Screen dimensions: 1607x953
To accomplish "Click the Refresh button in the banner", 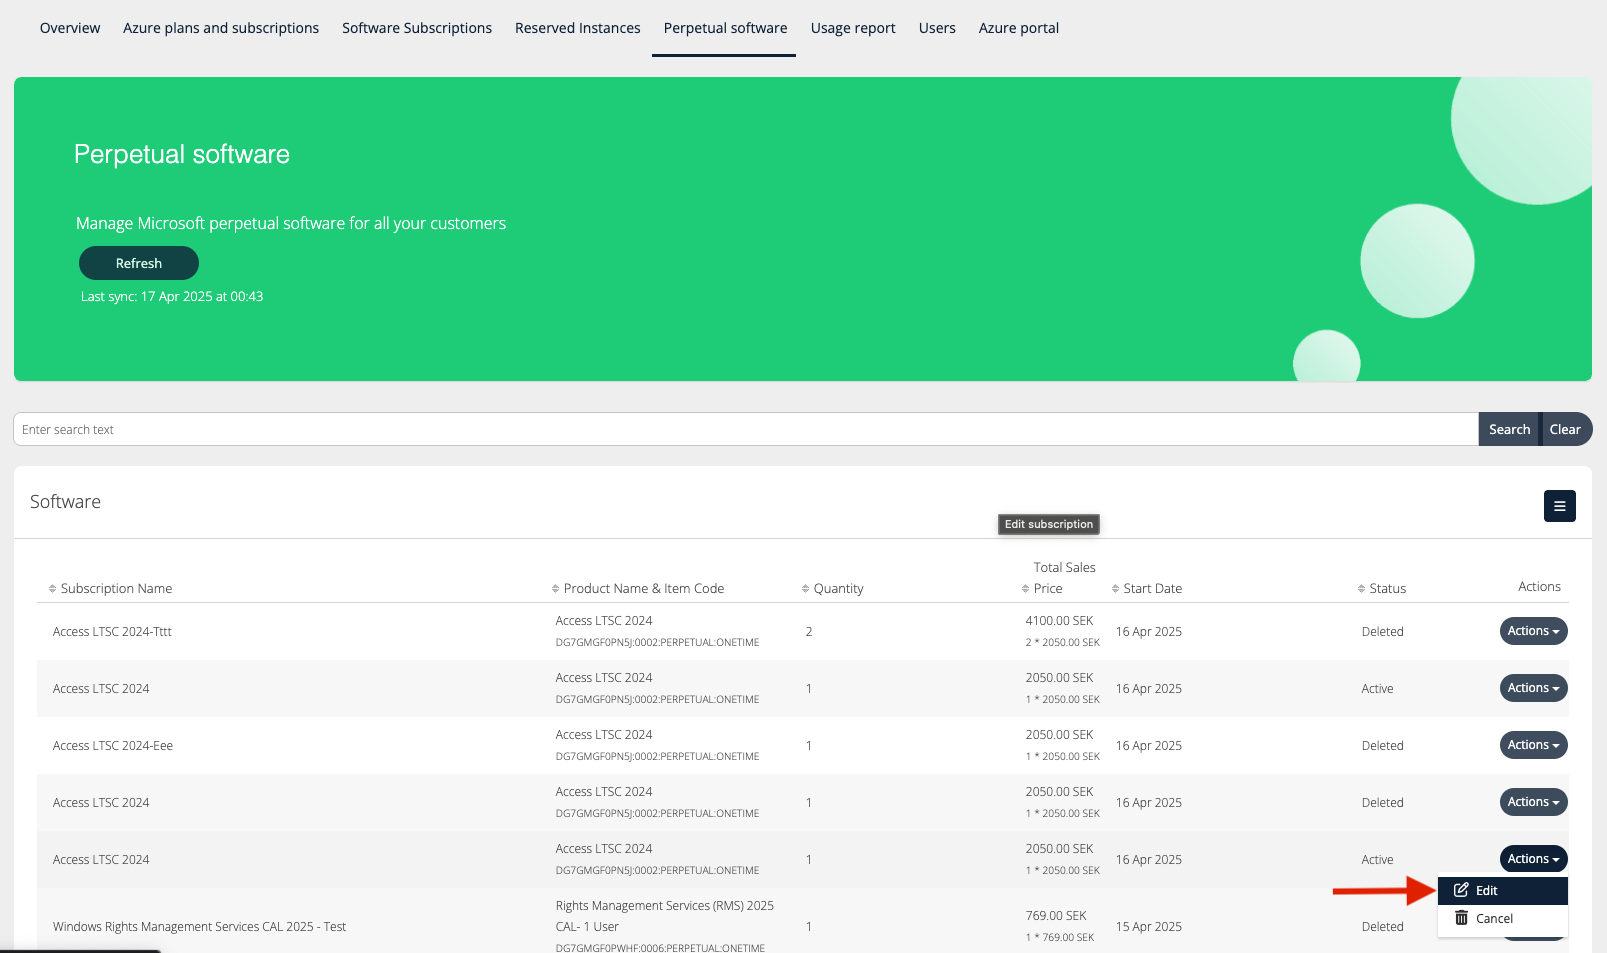I will click(x=139, y=263).
